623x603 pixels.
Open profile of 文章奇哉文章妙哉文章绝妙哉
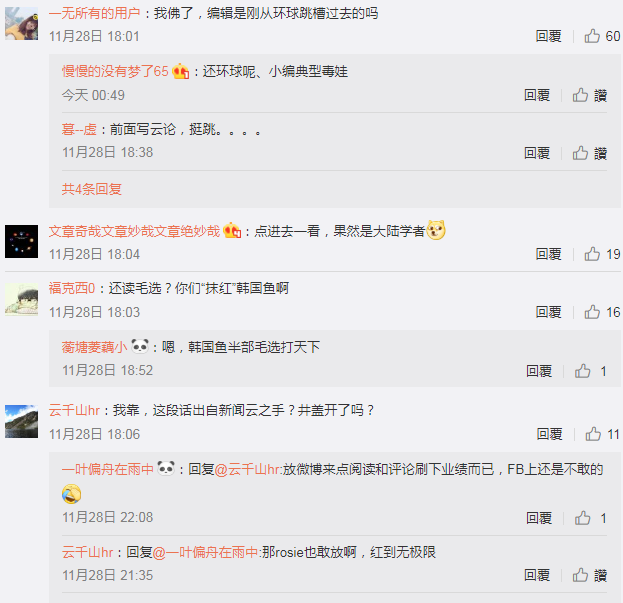click(134, 231)
